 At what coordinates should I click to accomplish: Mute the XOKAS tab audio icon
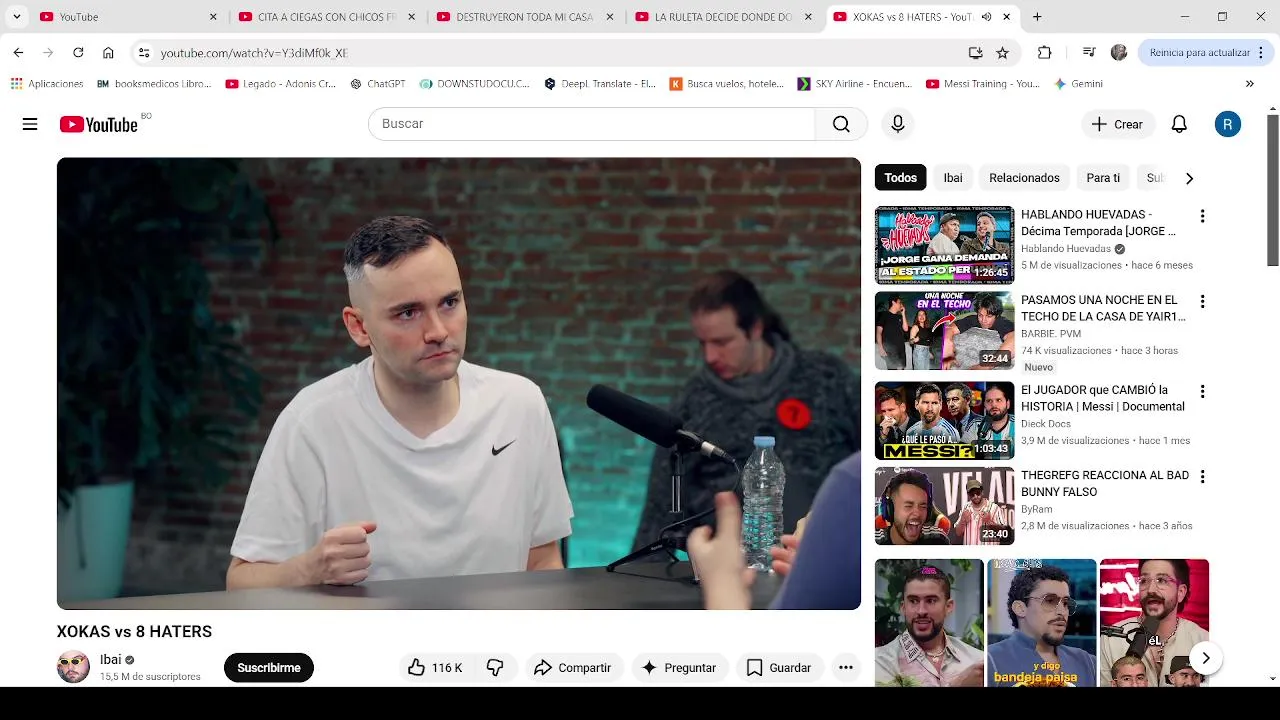[x=986, y=17]
